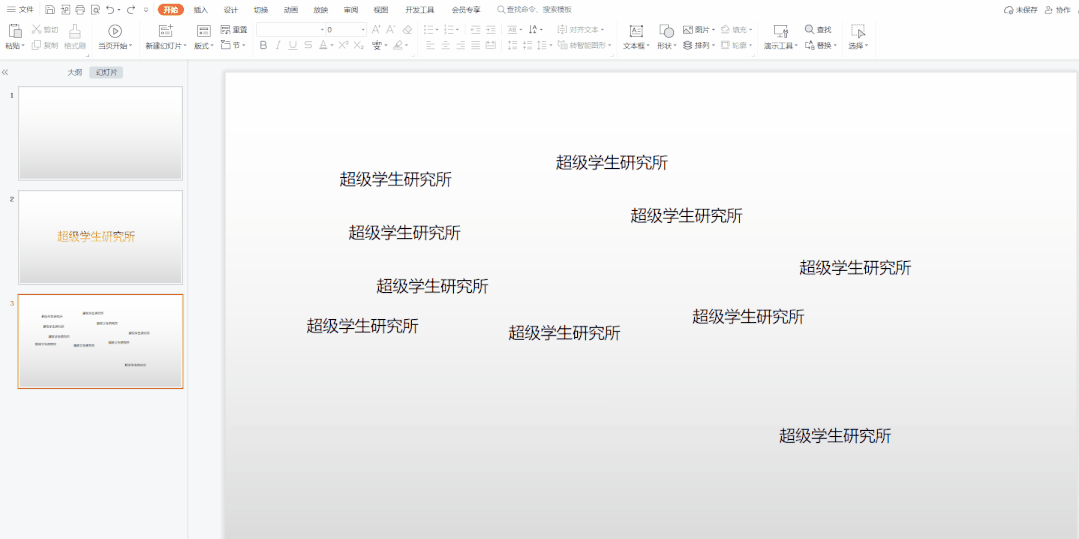Image resolution: width=1079 pixels, height=539 pixels.
Task: Expand the Replace (替换) dropdown
Action: [821, 45]
